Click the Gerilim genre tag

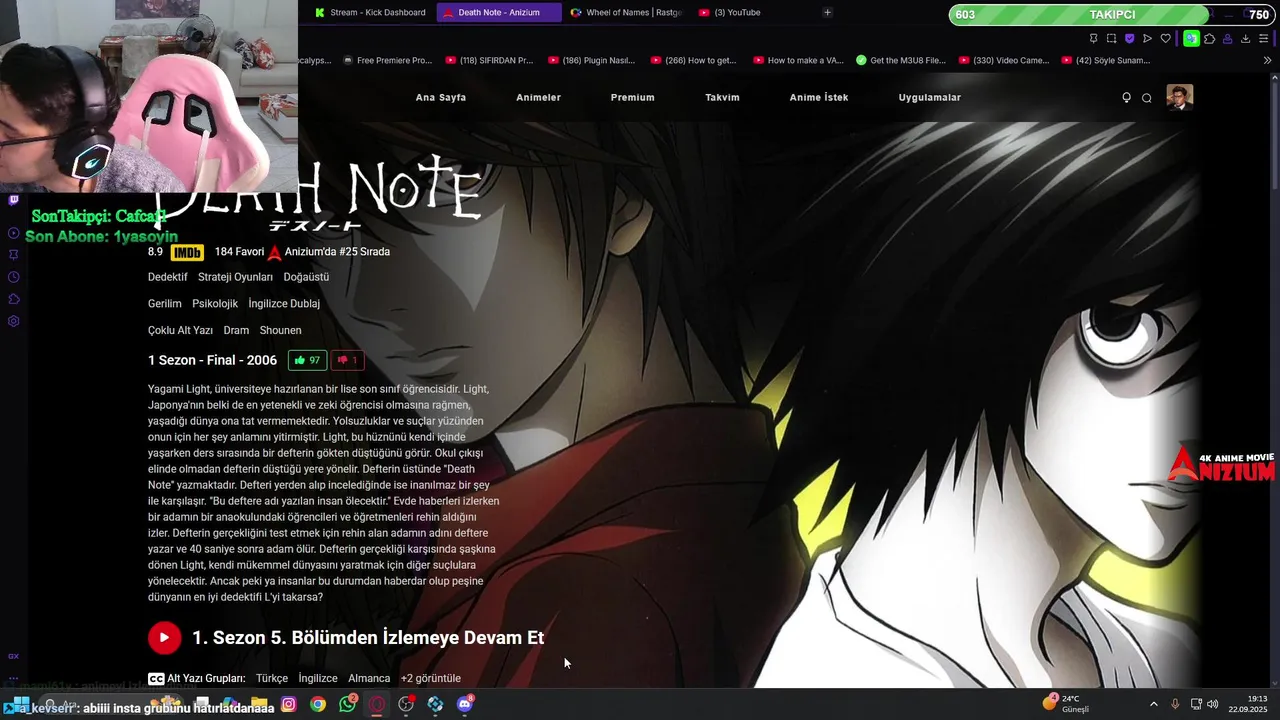[165, 303]
